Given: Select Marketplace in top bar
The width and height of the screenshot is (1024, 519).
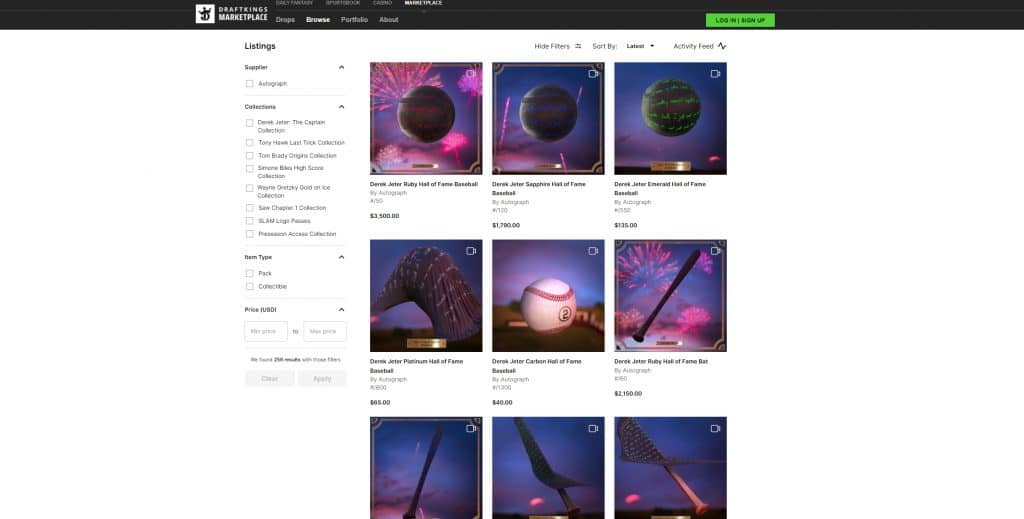Looking at the screenshot, I should tap(423, 3).
